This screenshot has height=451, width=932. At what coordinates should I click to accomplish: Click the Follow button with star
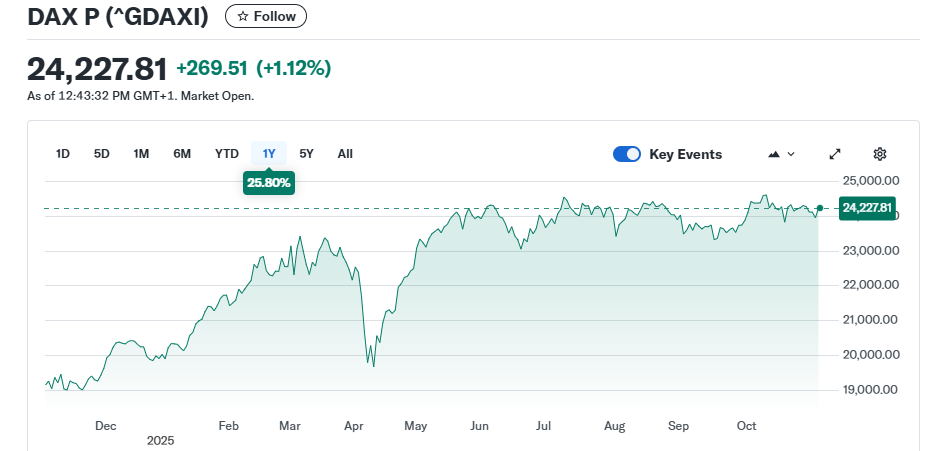(266, 17)
